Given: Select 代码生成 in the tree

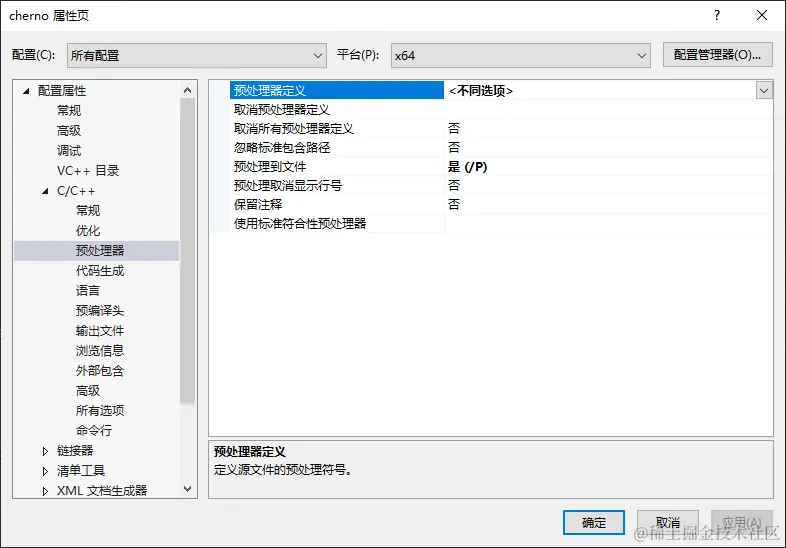Looking at the screenshot, I should [100, 271].
